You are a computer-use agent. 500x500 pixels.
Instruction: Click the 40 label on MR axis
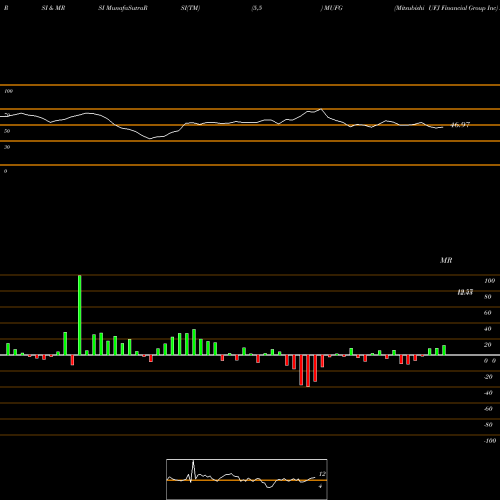pos(488,329)
